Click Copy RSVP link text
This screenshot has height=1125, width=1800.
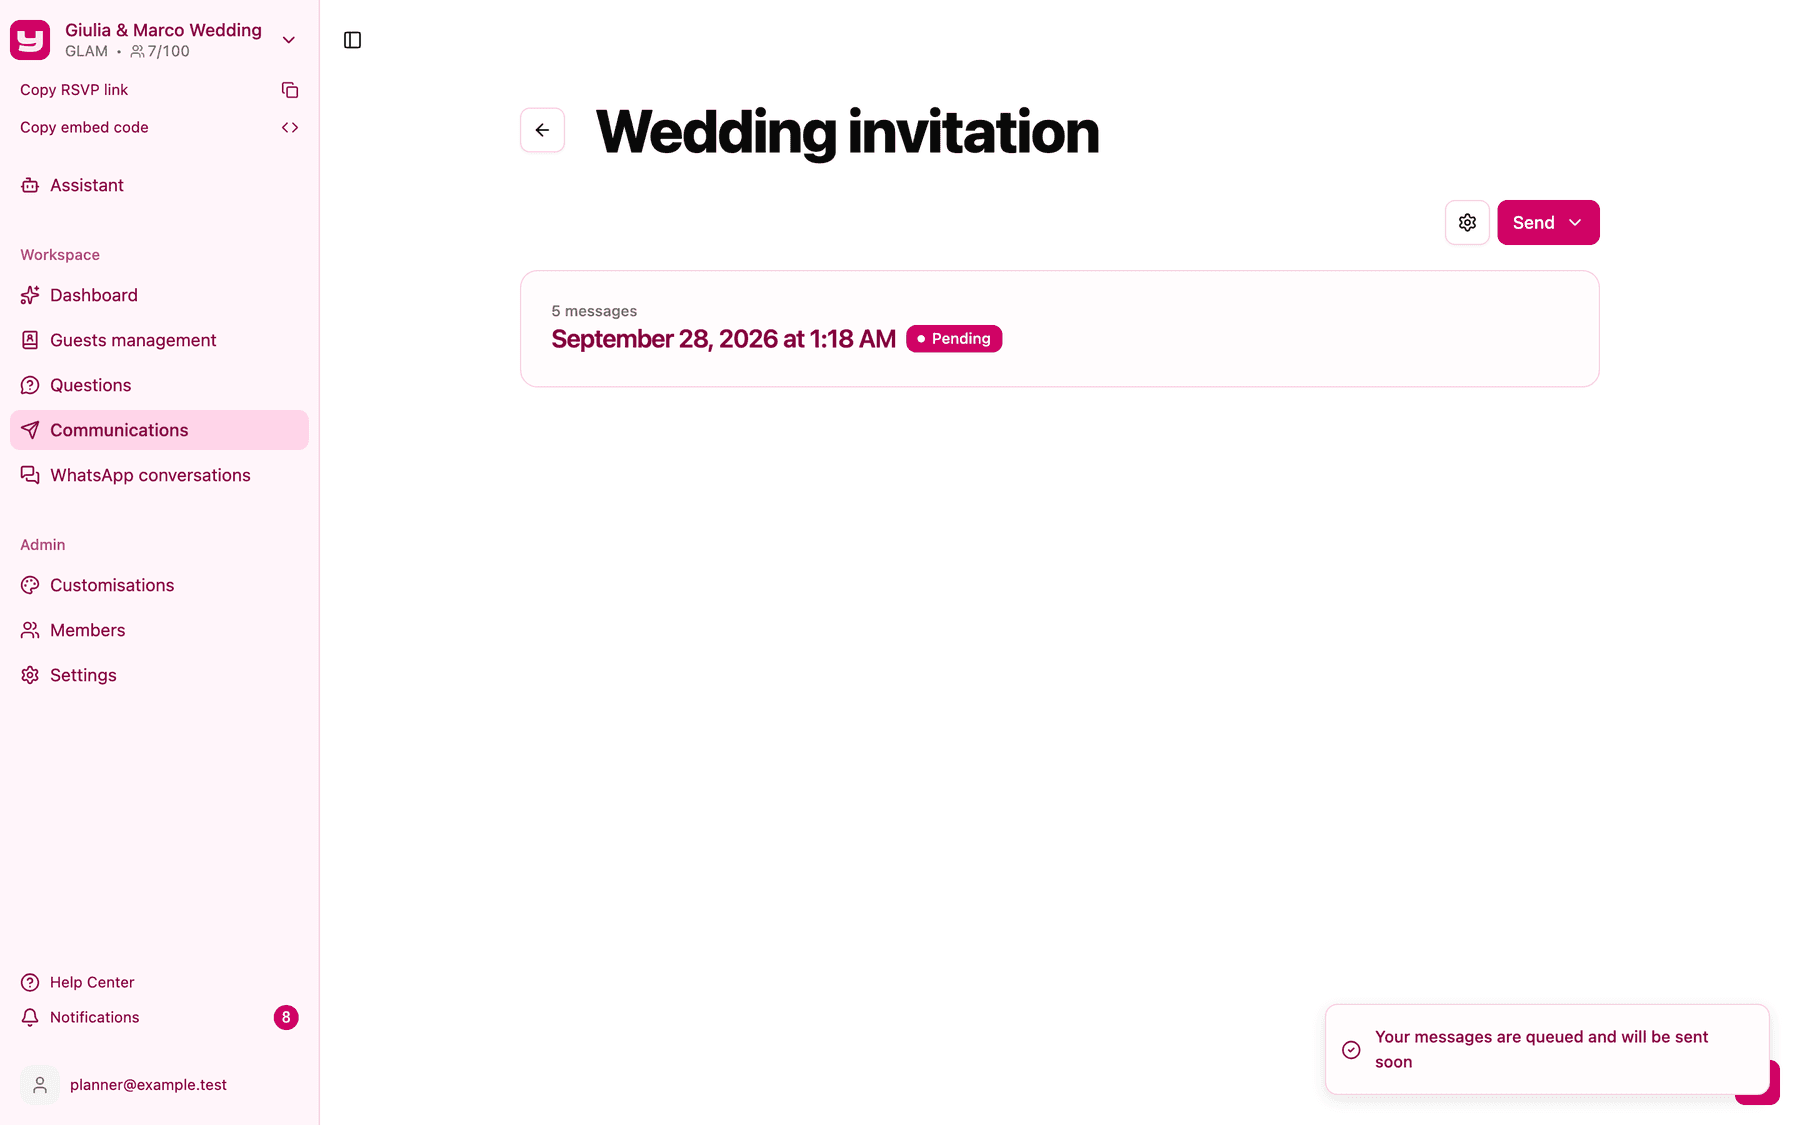[74, 90]
